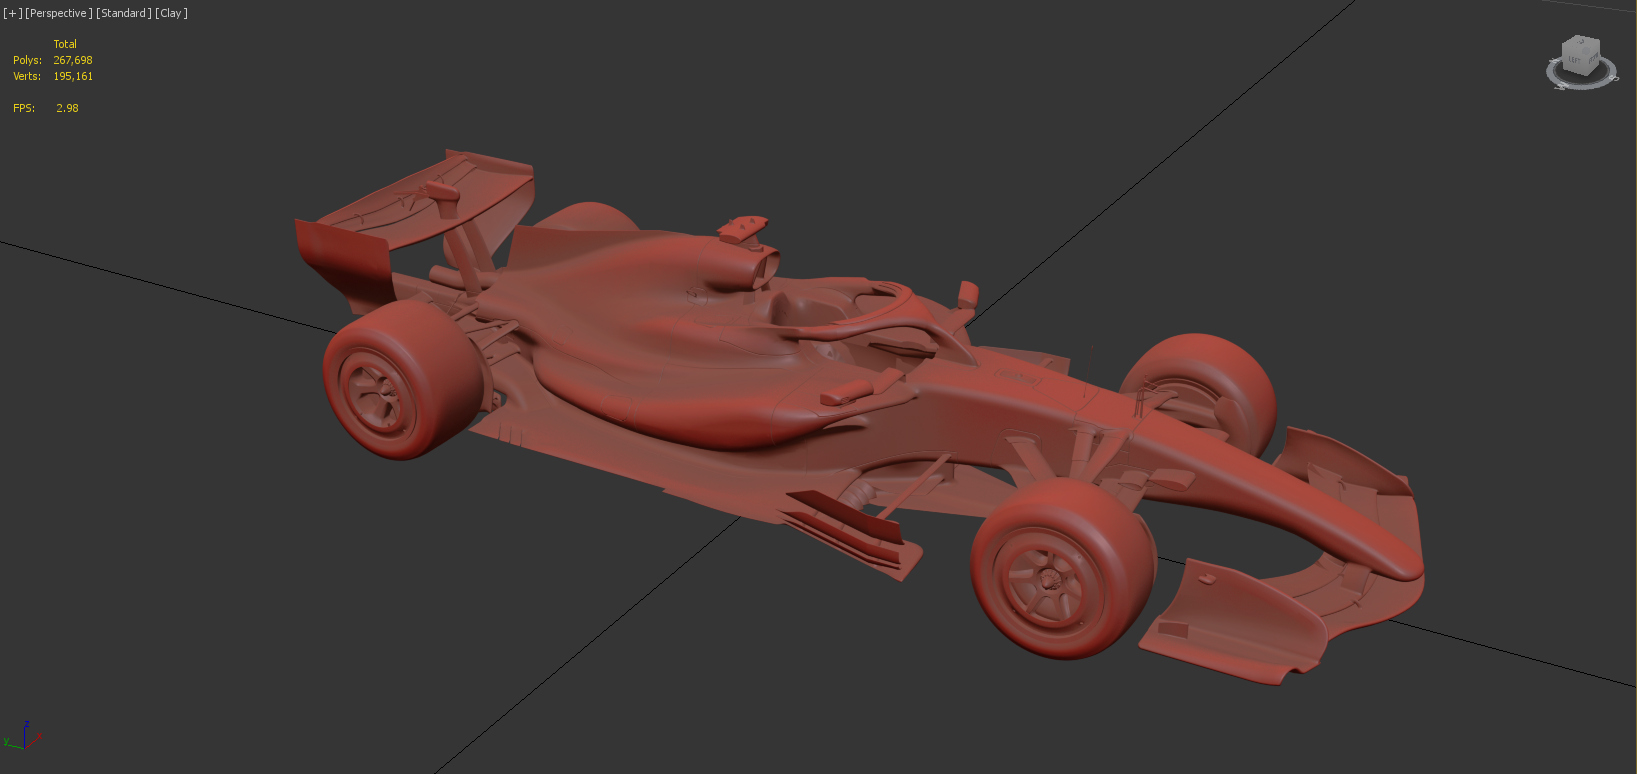Open the [+] viewport general menu
Screen dimensions: 1637x774
[13, 13]
